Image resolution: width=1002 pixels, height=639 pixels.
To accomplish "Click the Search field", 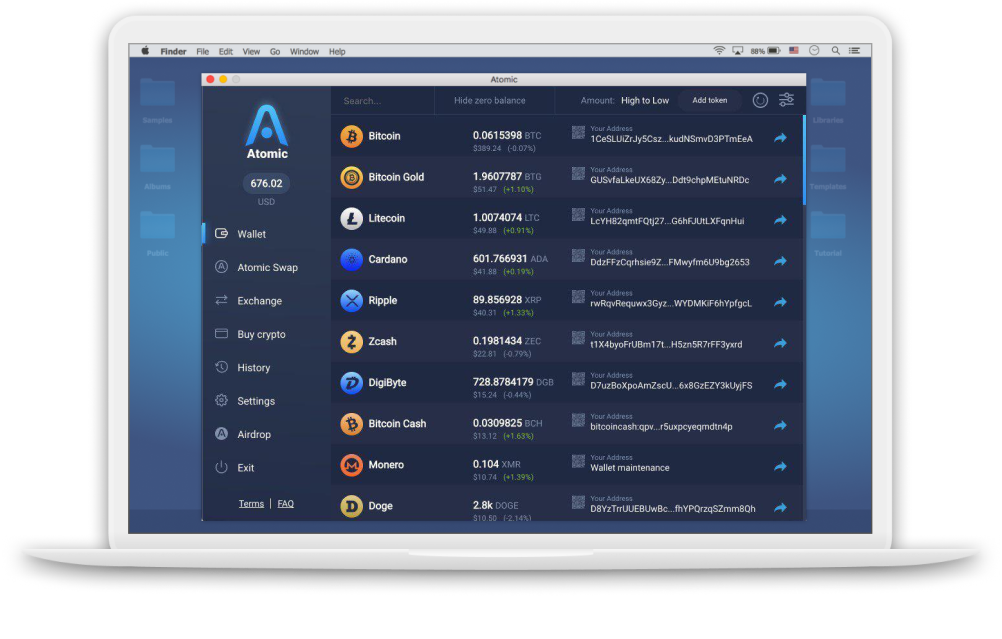I will (x=382, y=101).
